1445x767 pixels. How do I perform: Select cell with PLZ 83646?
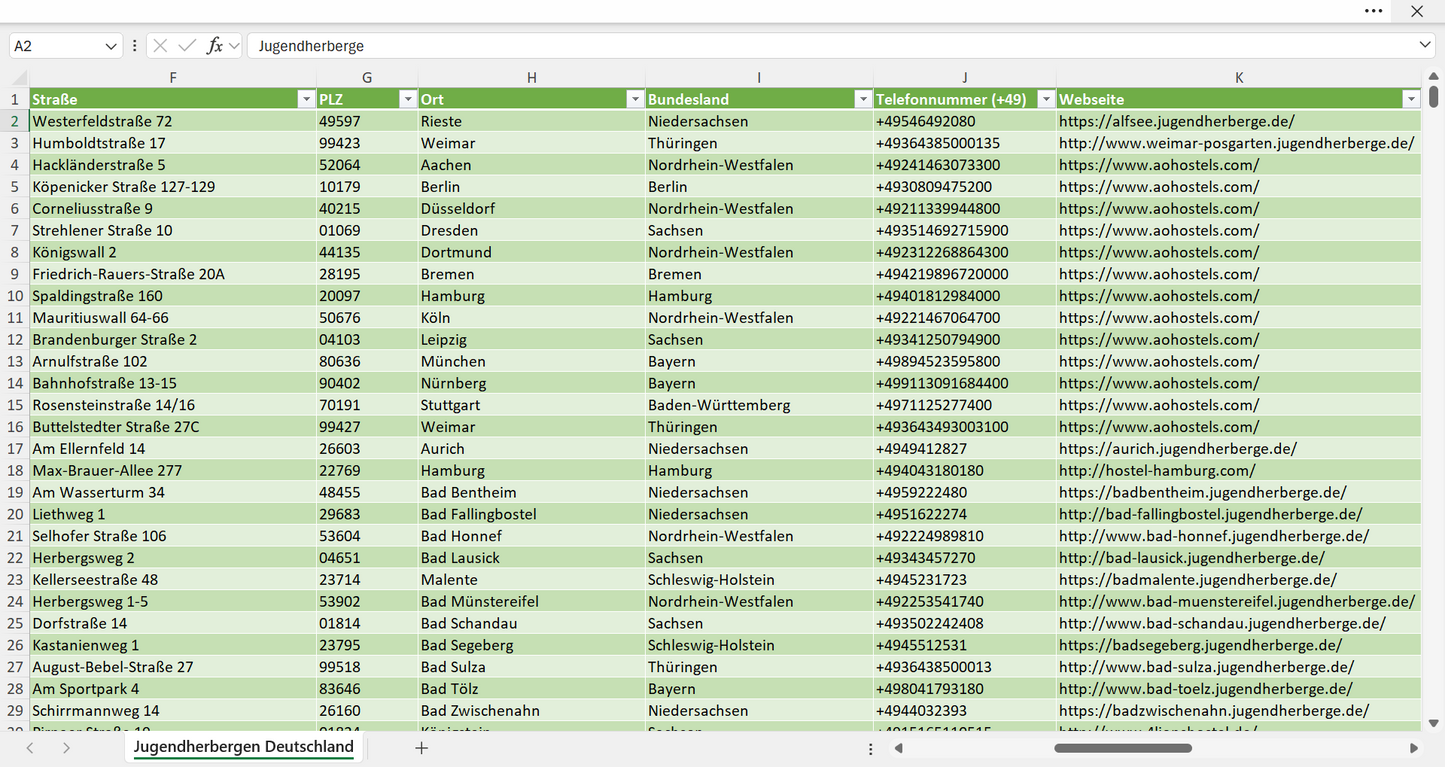(367, 689)
